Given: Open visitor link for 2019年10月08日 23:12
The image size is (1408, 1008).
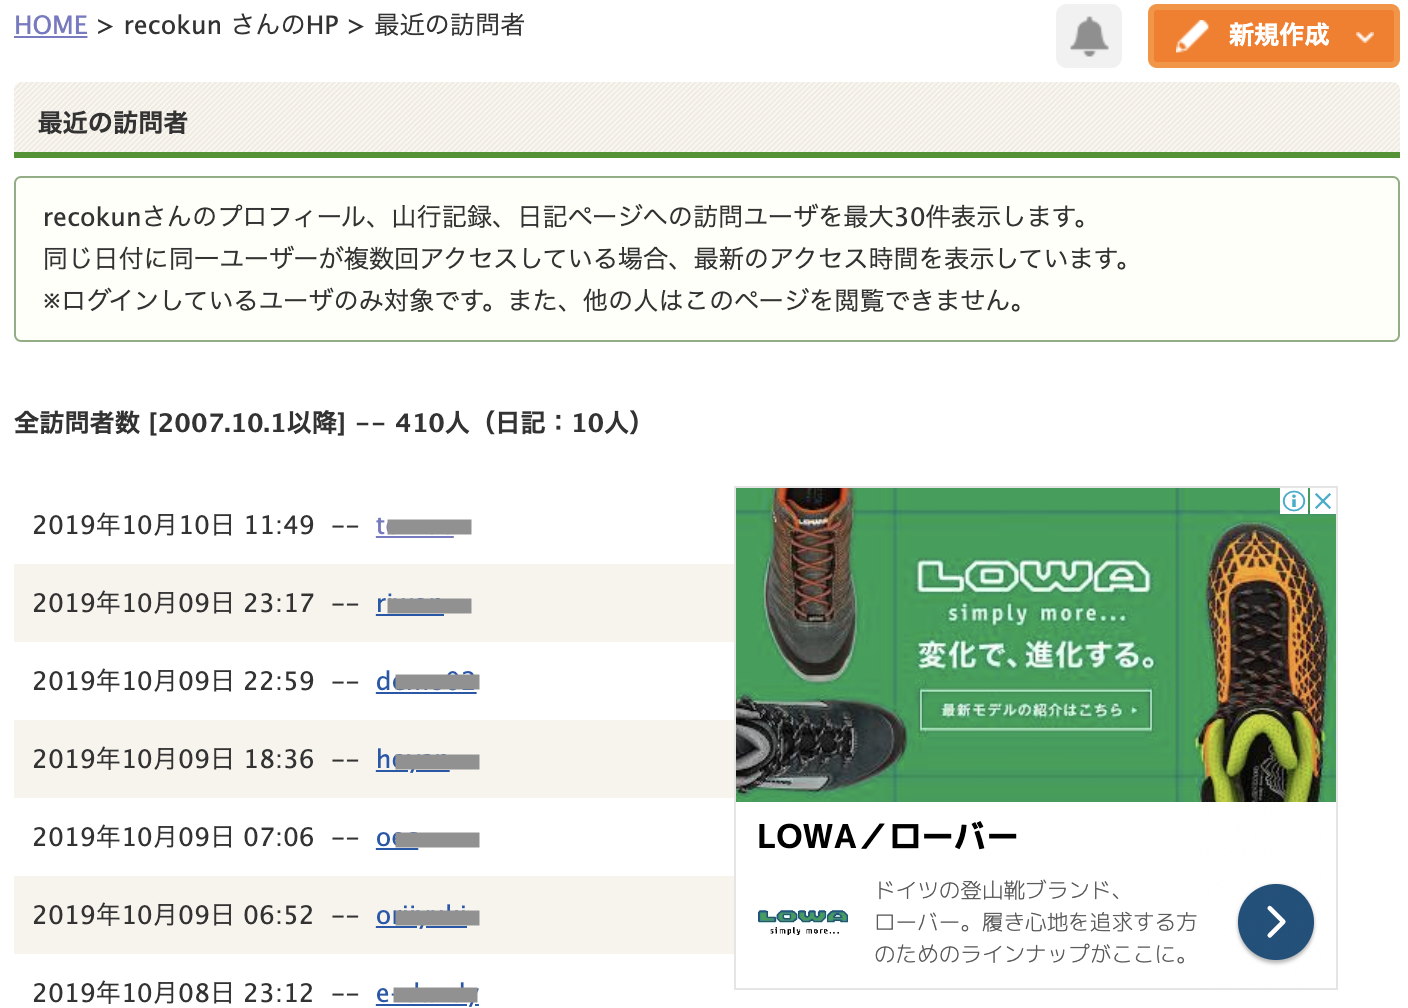Looking at the screenshot, I should point(427,994).
